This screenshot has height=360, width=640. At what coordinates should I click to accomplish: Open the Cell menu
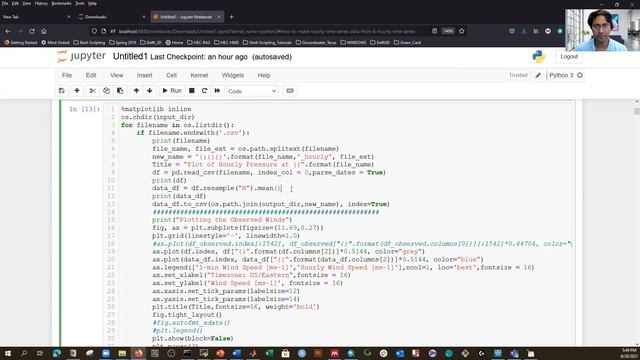(x=171, y=76)
